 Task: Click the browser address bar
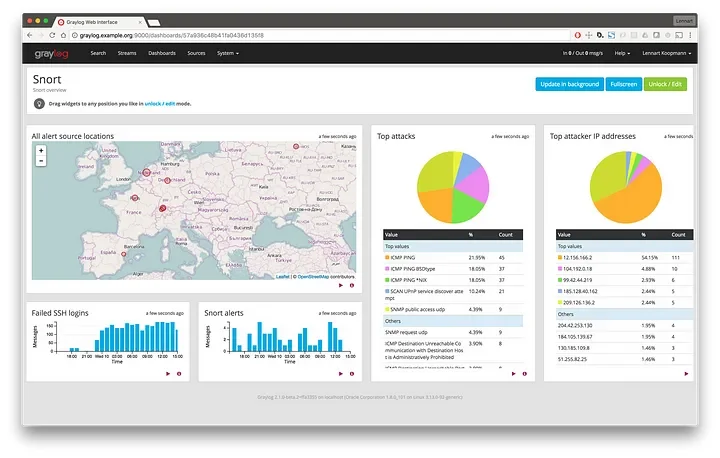[x=320, y=35]
